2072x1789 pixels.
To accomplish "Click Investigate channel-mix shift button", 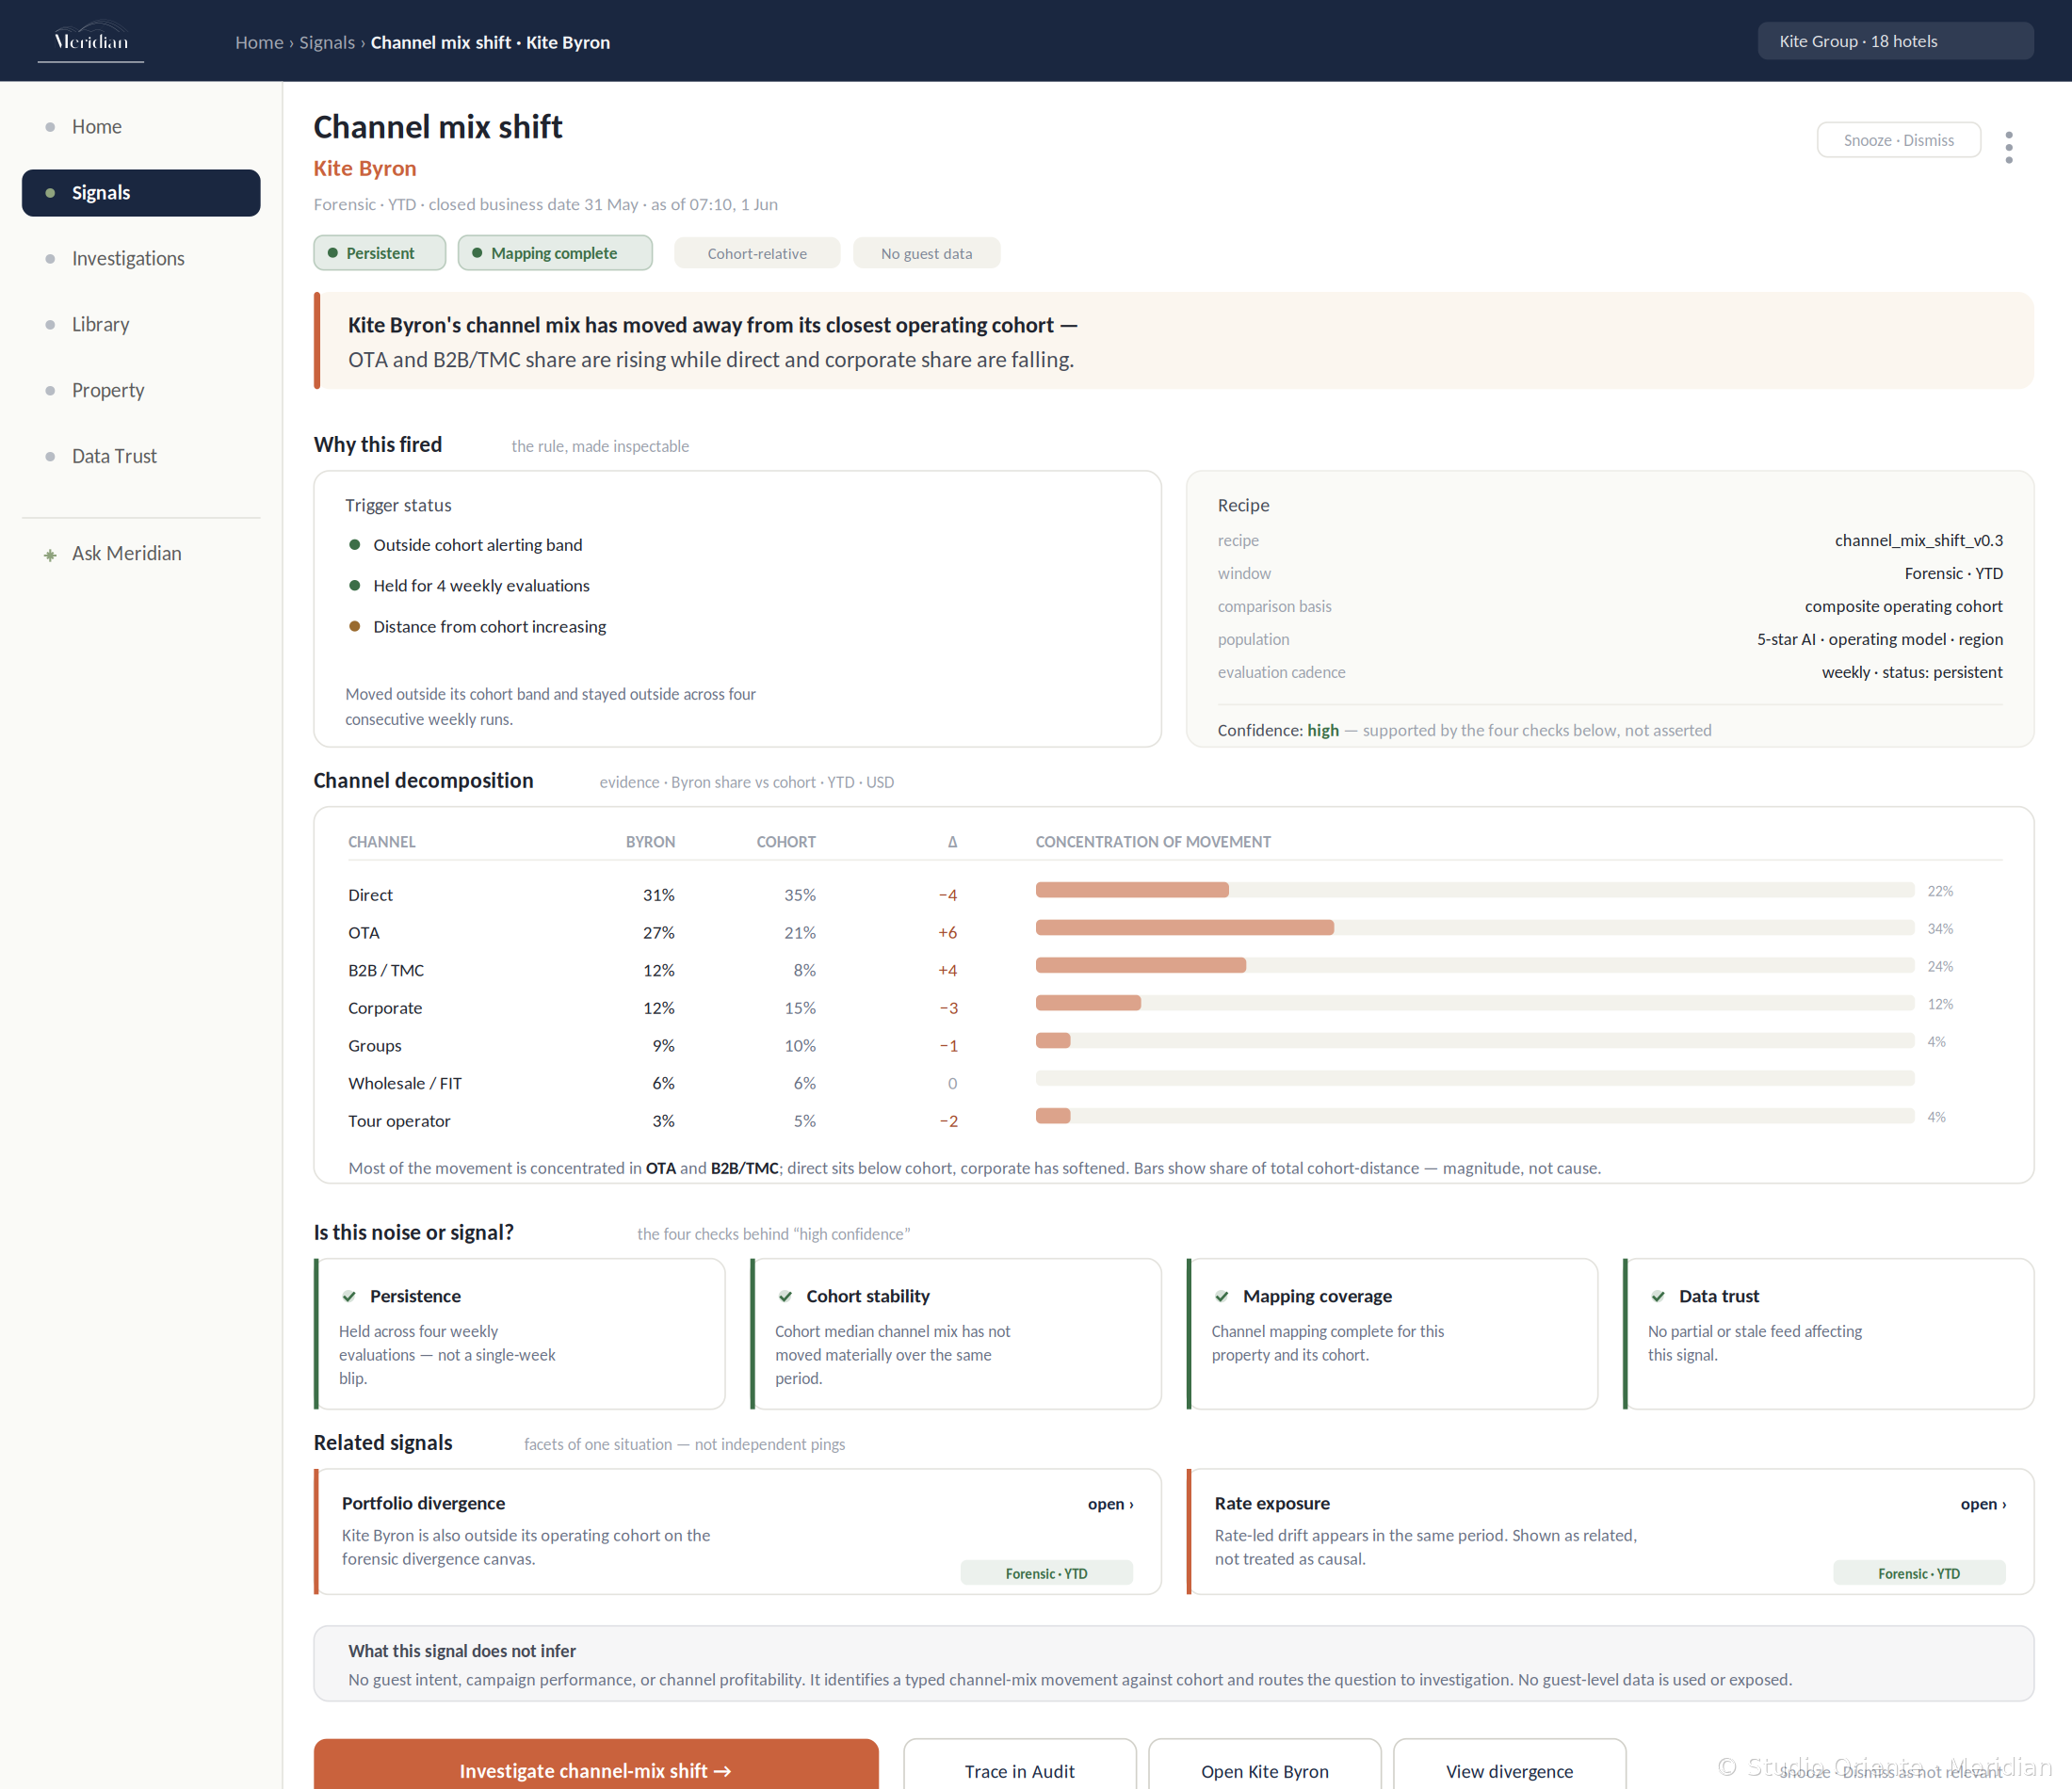I will click(596, 1770).
